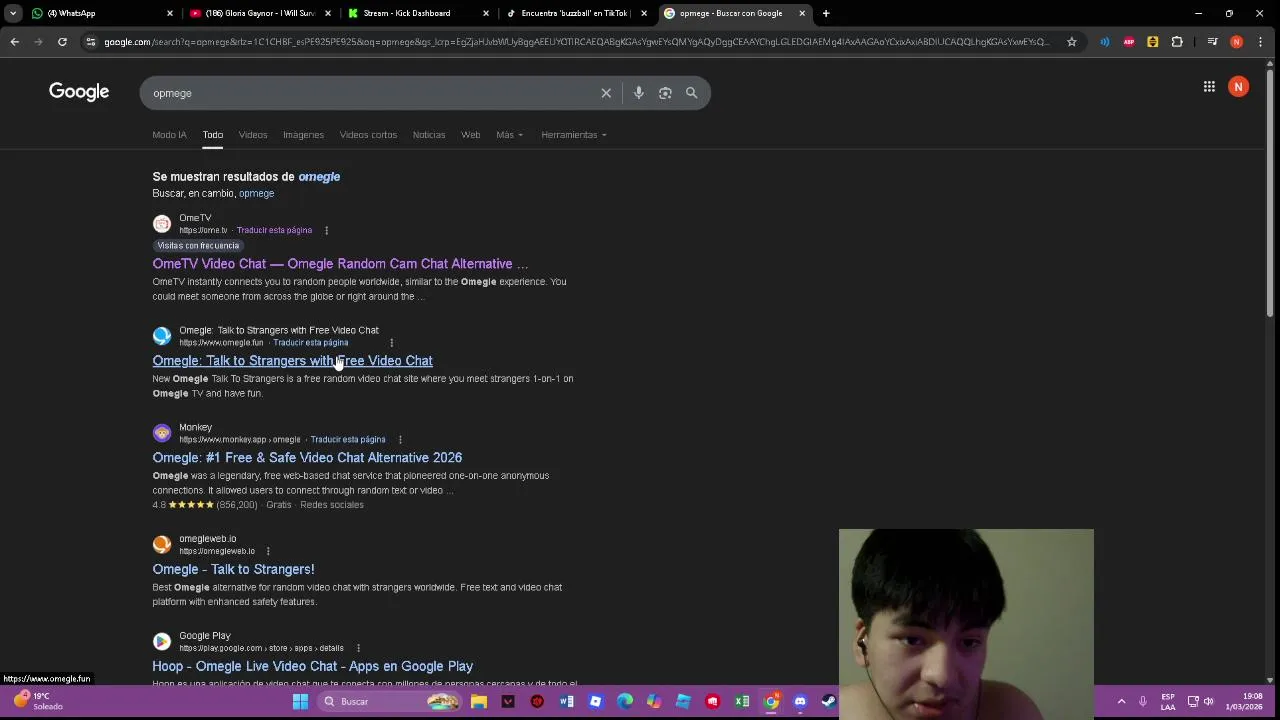Go back to the previous page

coord(14,42)
